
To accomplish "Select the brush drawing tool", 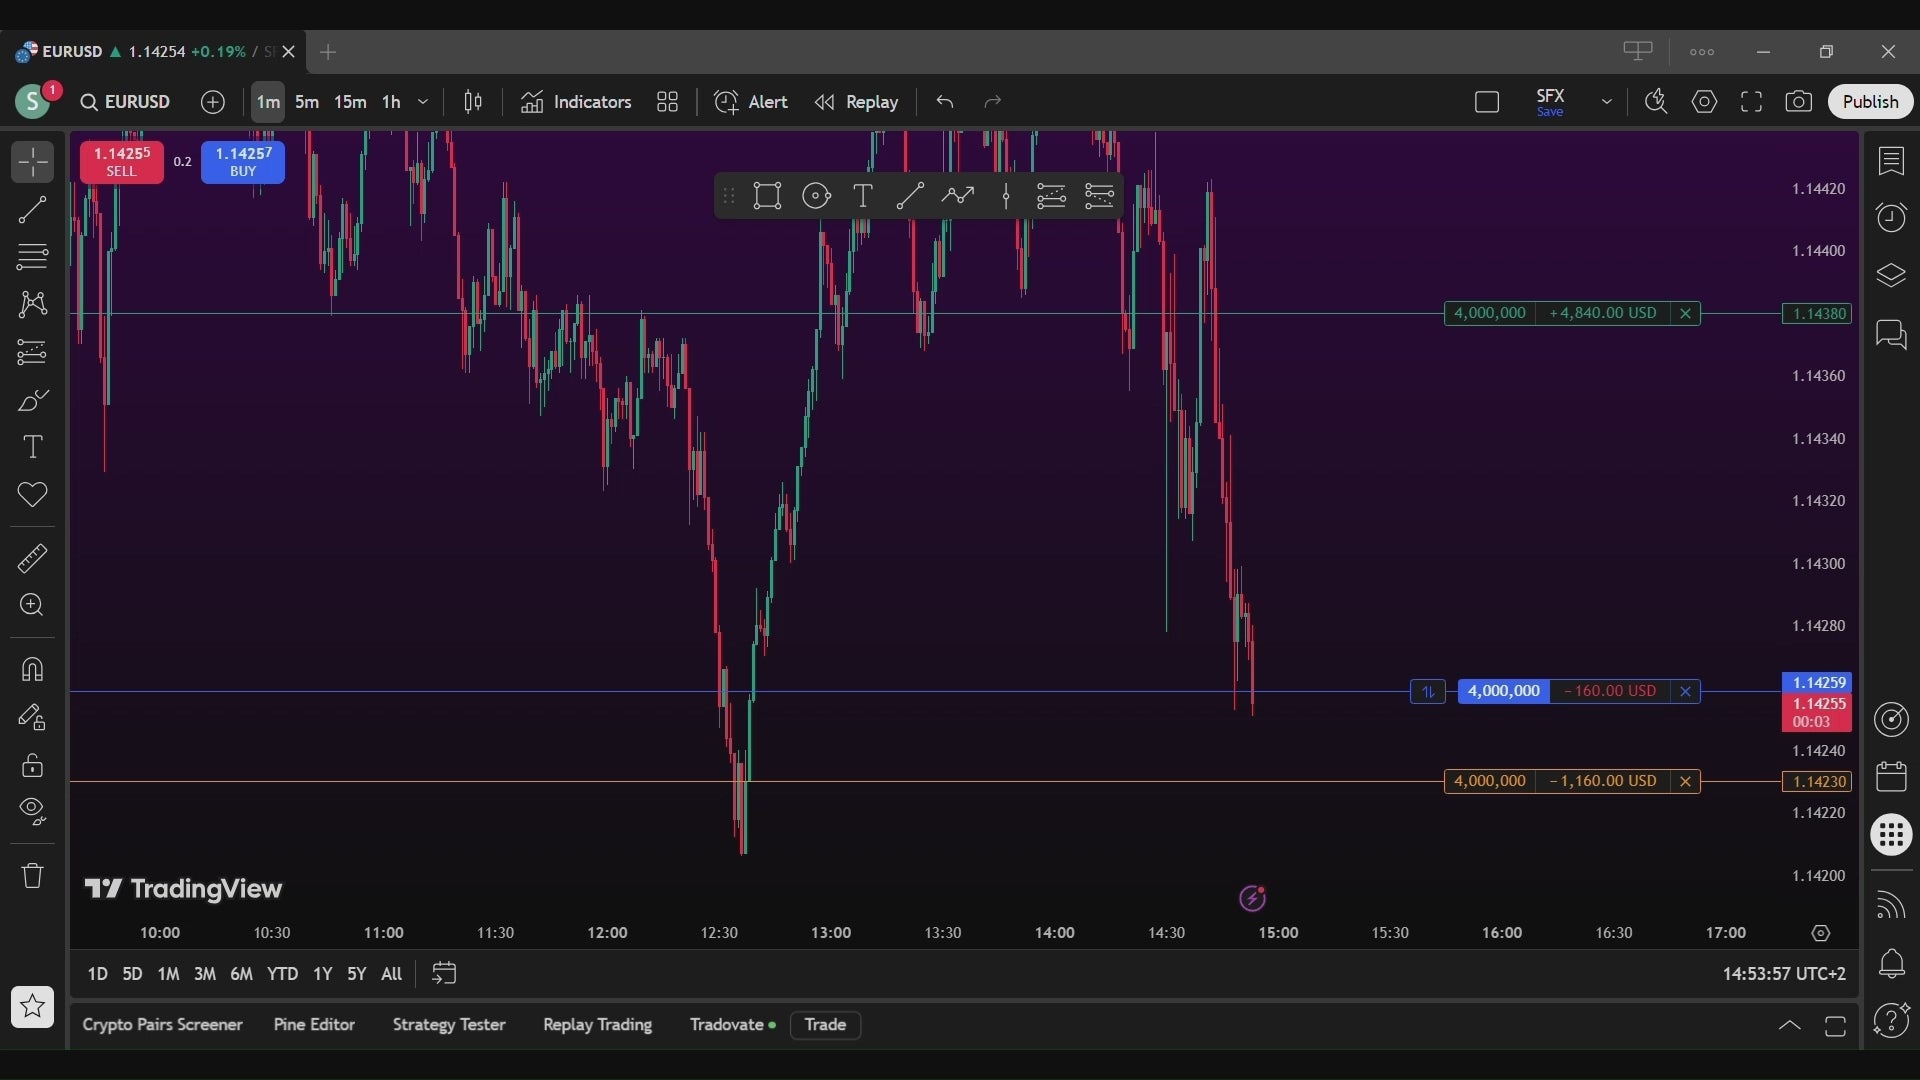I will 32,400.
